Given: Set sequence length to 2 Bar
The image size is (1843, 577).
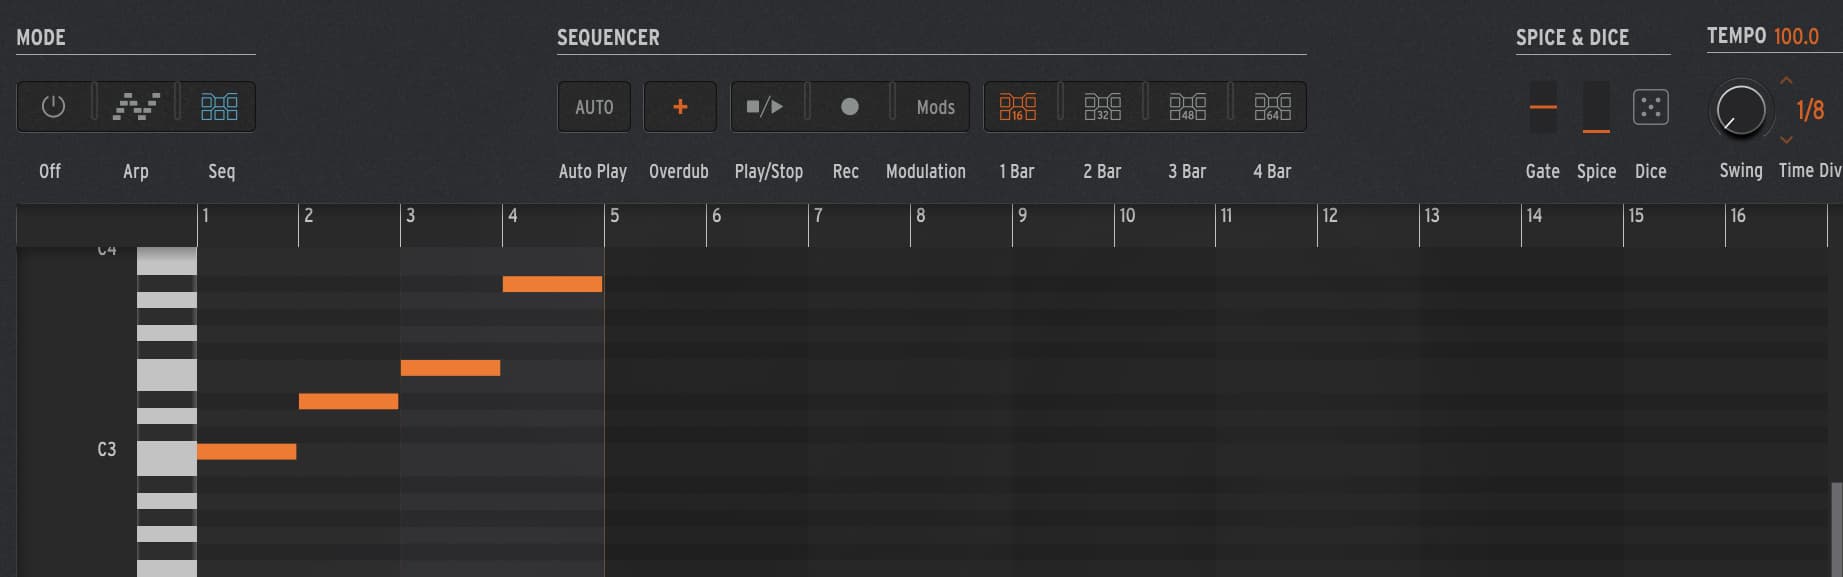Looking at the screenshot, I should pyautogui.click(x=1103, y=106).
